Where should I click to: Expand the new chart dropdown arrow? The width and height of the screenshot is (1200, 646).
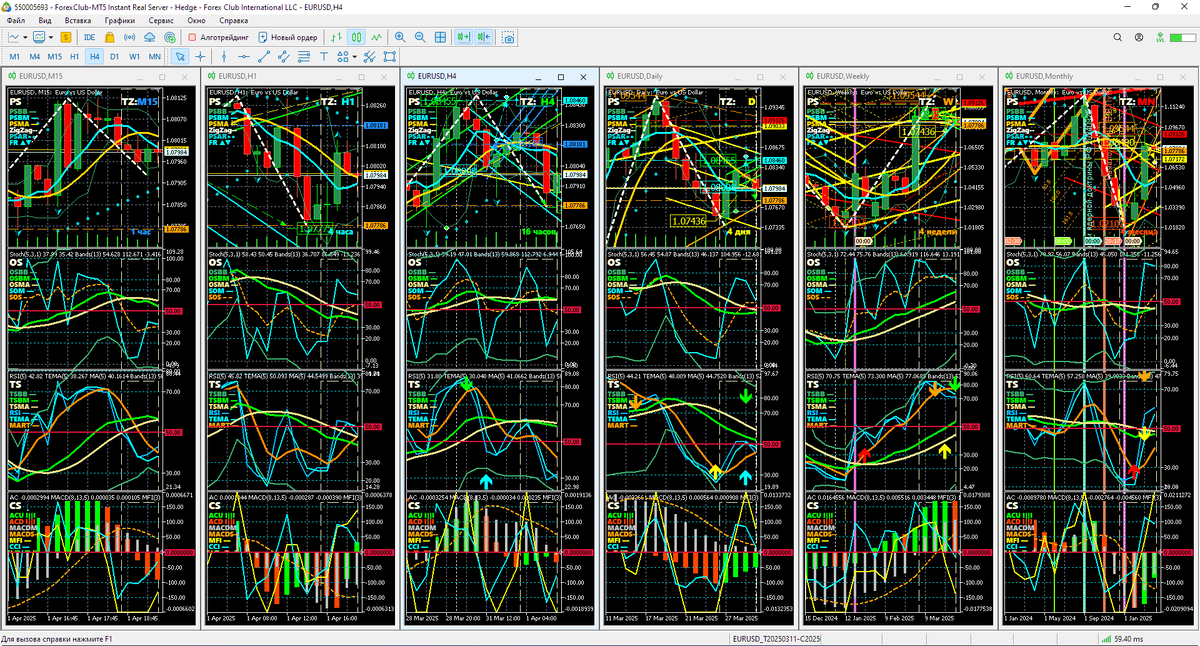click(x=26, y=37)
